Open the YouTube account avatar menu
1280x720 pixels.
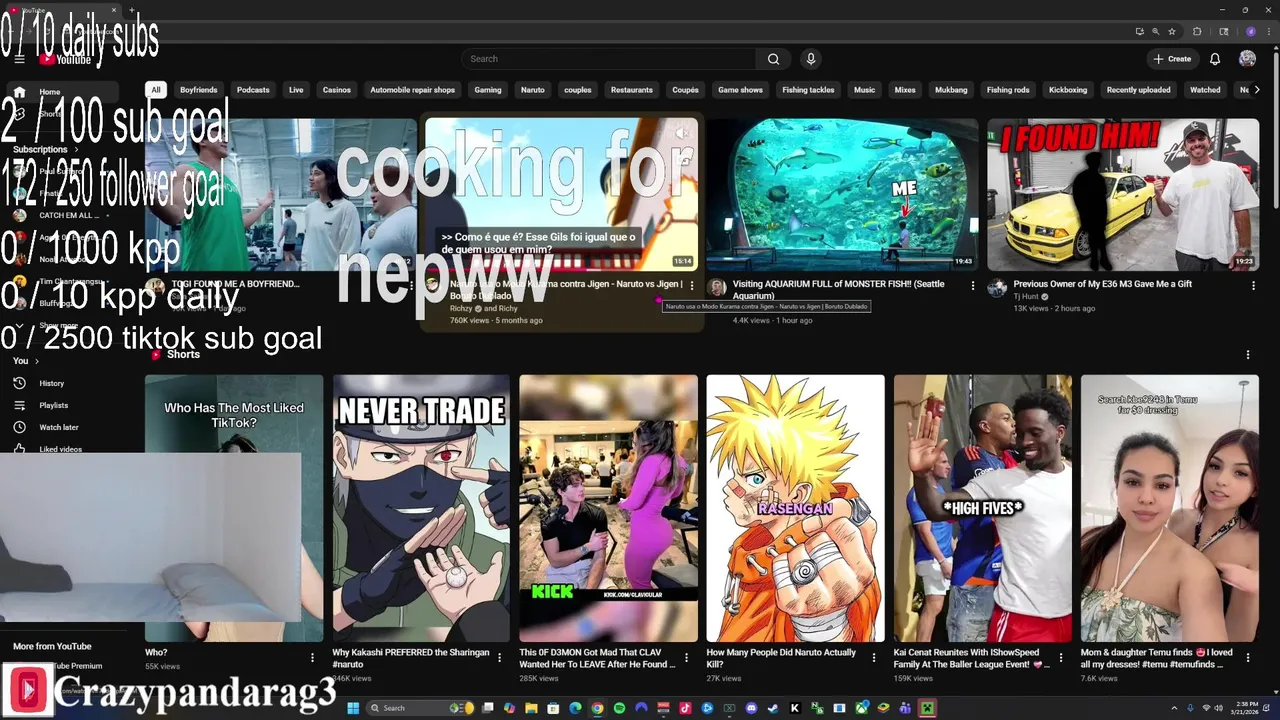[1247, 59]
